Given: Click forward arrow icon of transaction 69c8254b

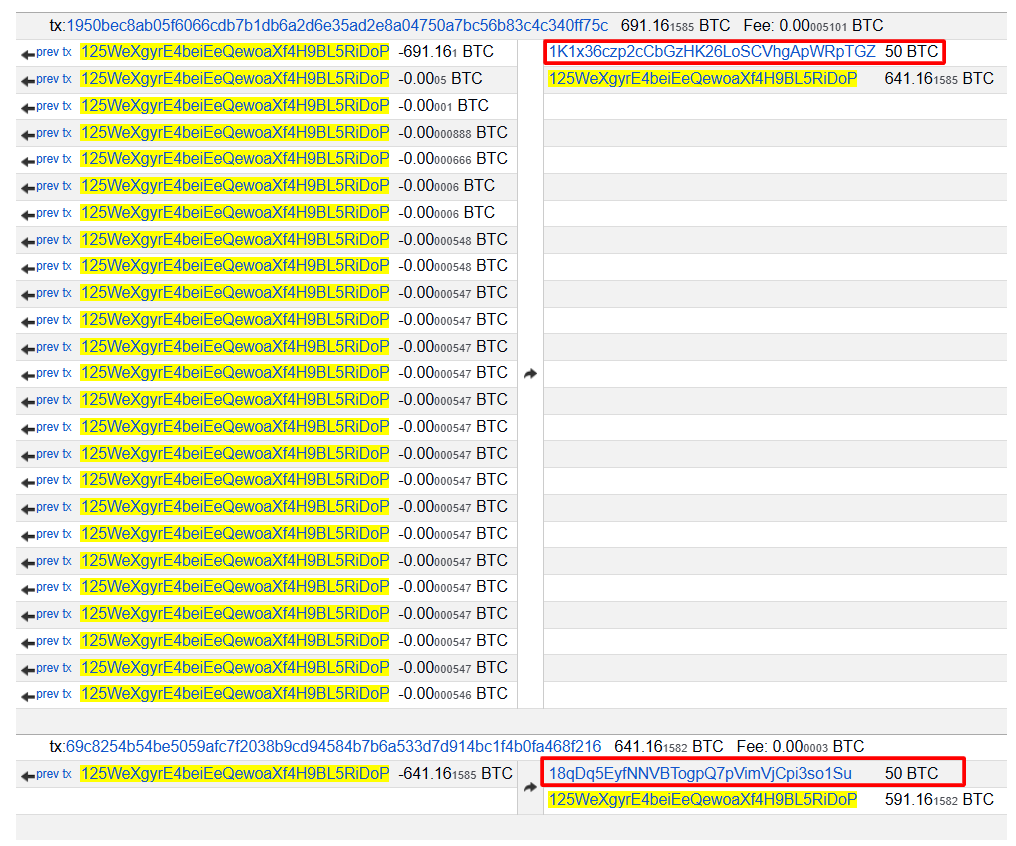Looking at the screenshot, I should click(530, 787).
